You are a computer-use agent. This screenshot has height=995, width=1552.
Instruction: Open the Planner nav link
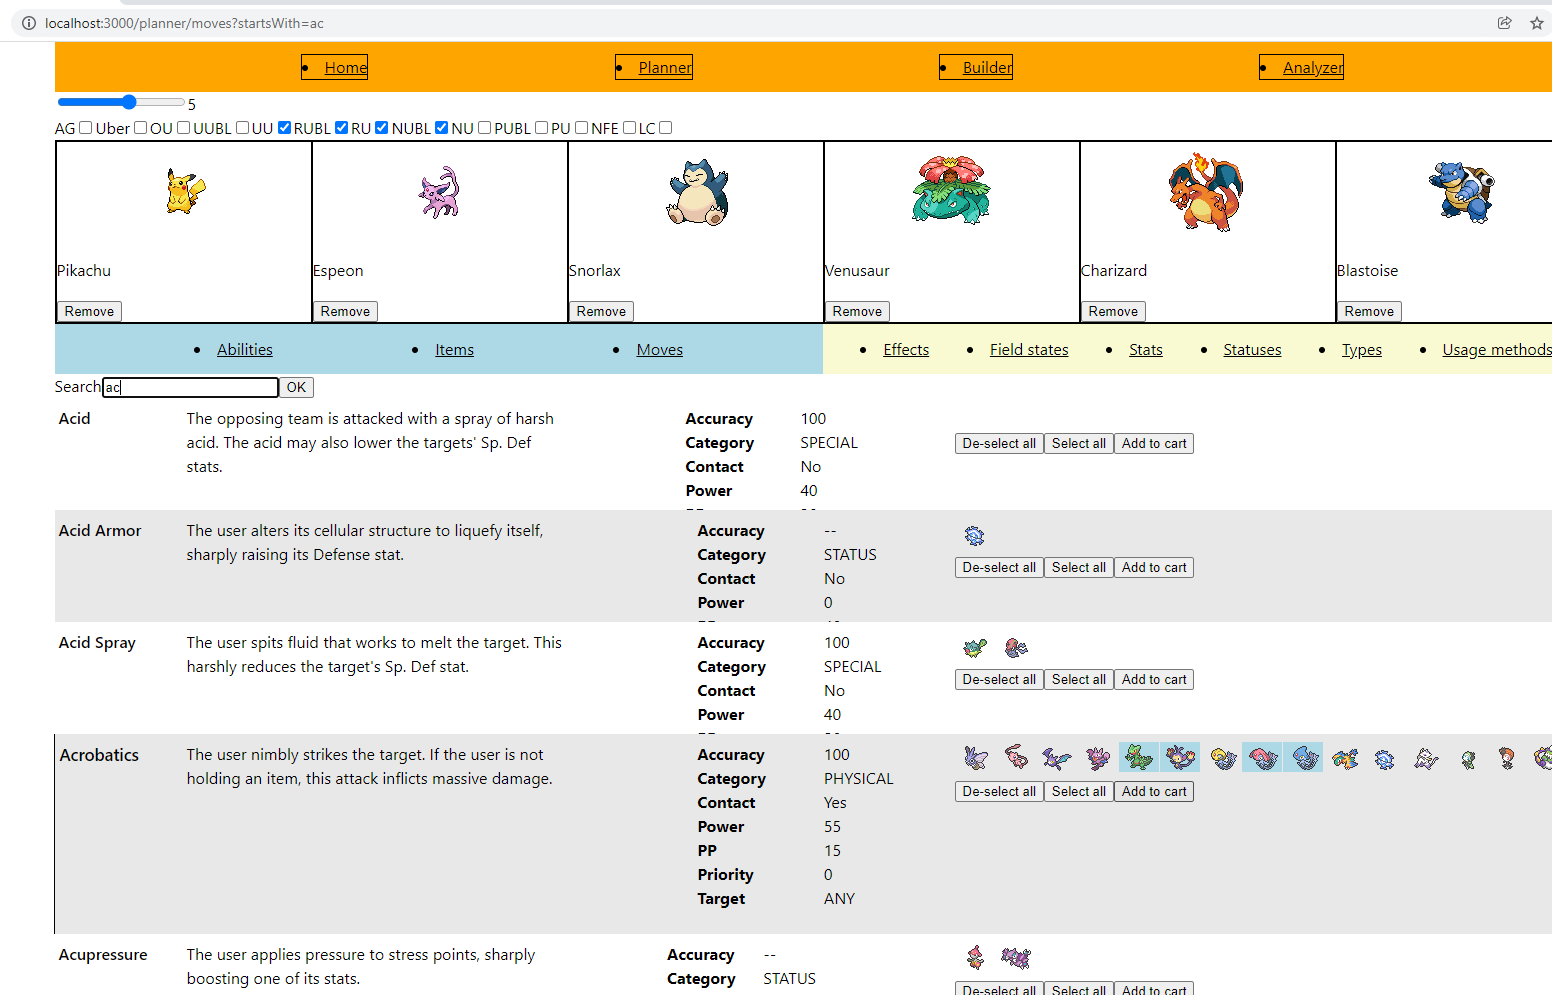click(x=665, y=67)
